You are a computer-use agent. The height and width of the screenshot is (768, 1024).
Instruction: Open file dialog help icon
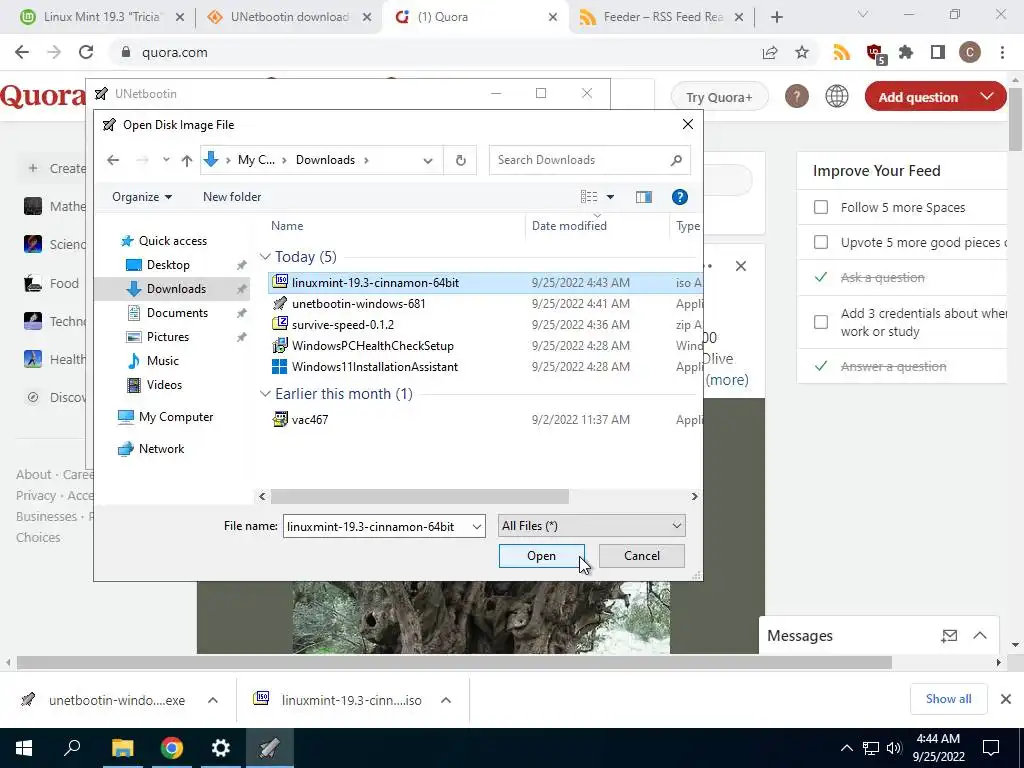pos(679,197)
